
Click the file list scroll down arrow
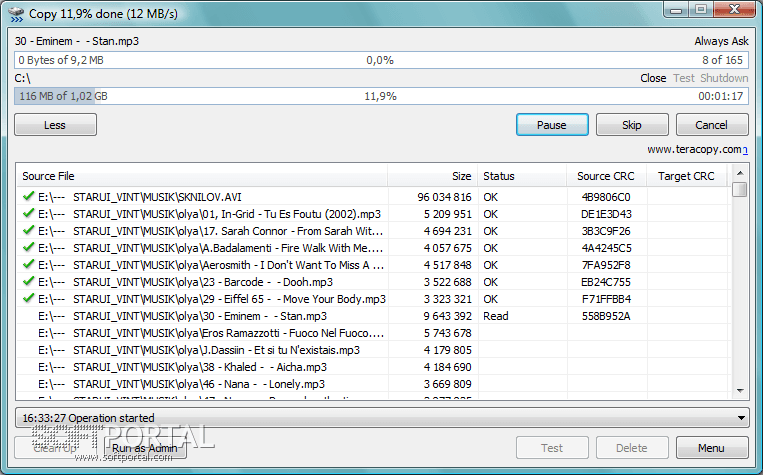point(740,390)
